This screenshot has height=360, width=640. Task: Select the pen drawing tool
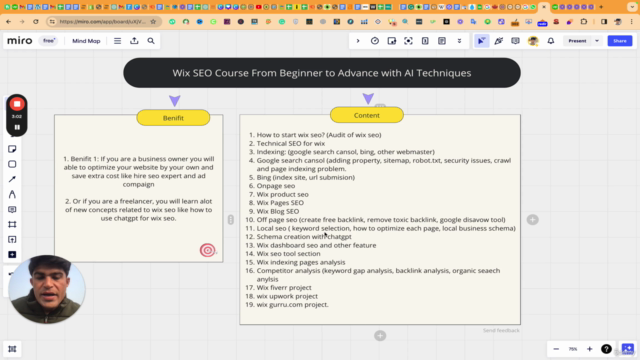click(12, 194)
